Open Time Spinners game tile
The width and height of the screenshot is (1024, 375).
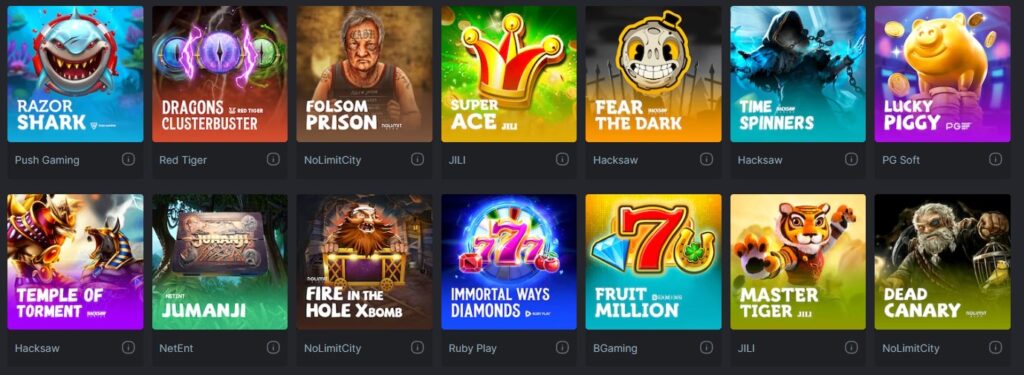798,74
